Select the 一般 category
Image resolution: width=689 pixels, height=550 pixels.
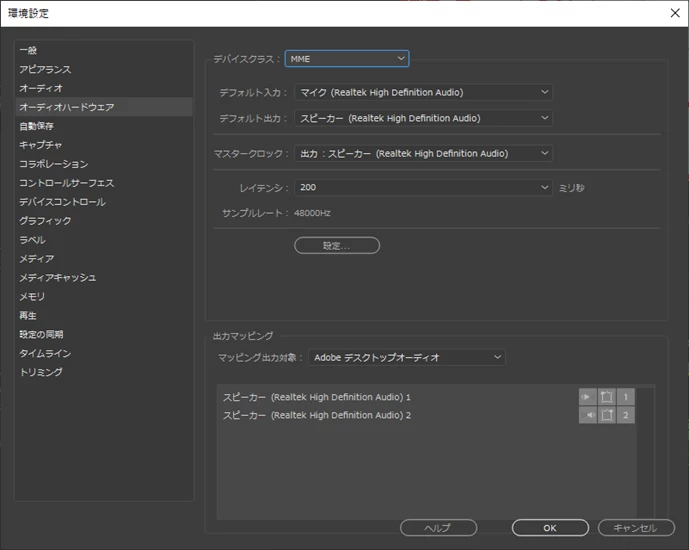click(104, 51)
